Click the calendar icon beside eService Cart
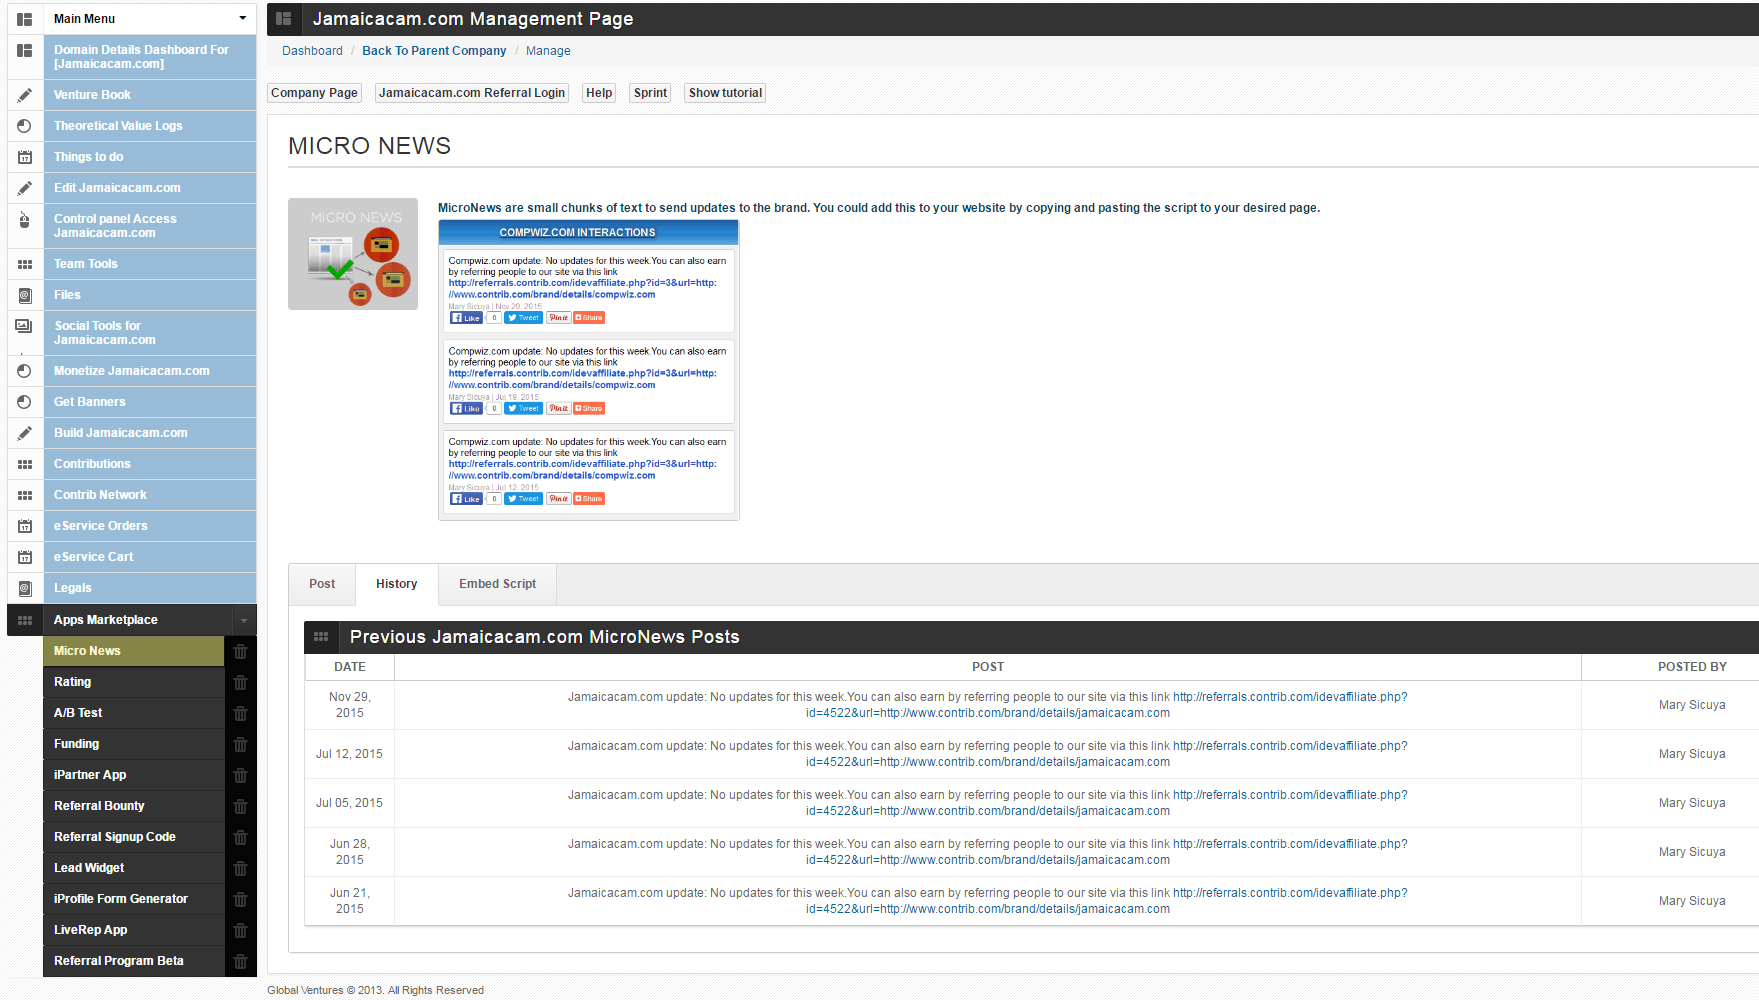 tap(25, 557)
